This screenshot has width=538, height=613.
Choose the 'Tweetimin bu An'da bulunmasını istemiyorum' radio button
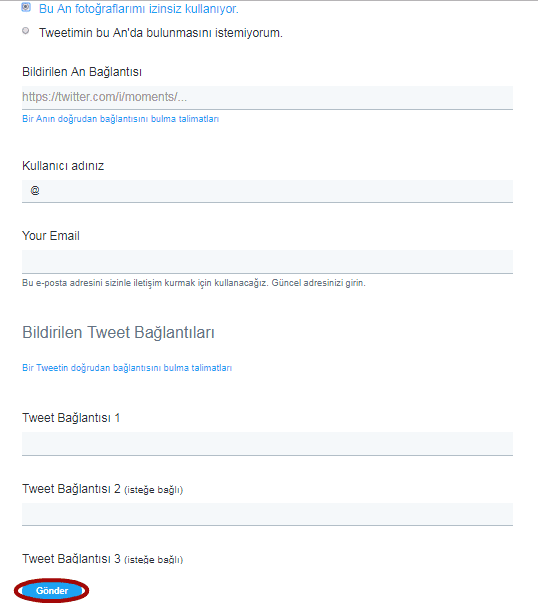click(26, 30)
